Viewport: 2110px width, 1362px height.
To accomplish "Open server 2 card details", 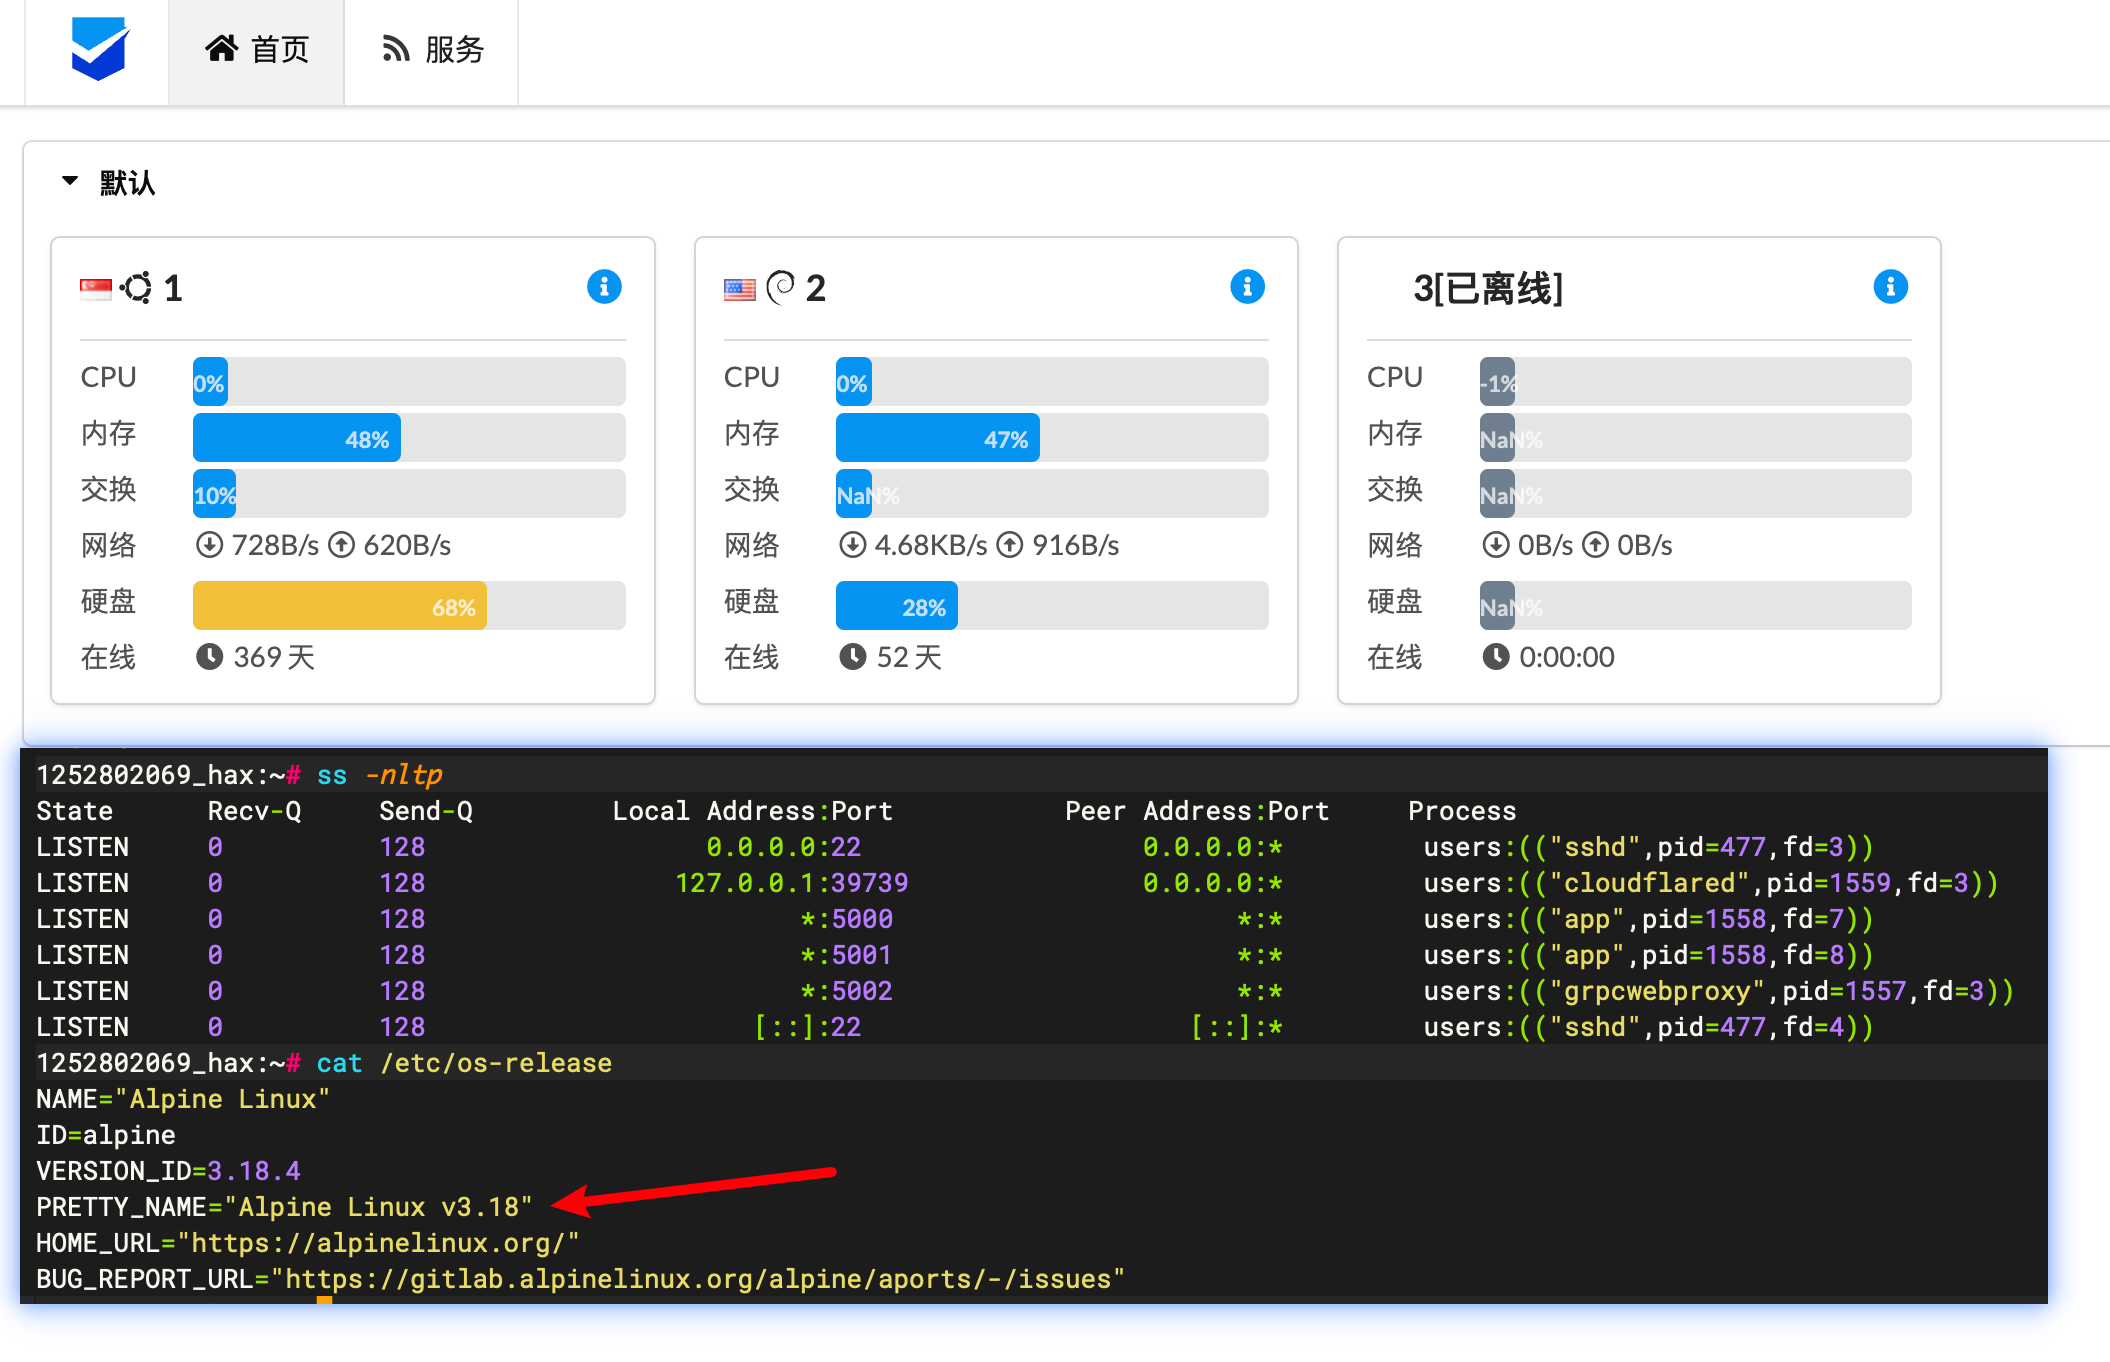I will click(815, 289).
